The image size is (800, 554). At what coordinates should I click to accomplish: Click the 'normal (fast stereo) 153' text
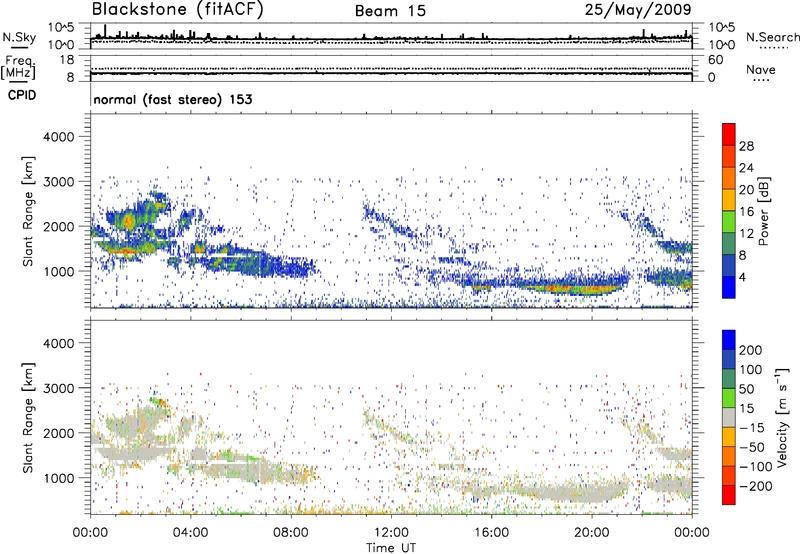pos(173,99)
